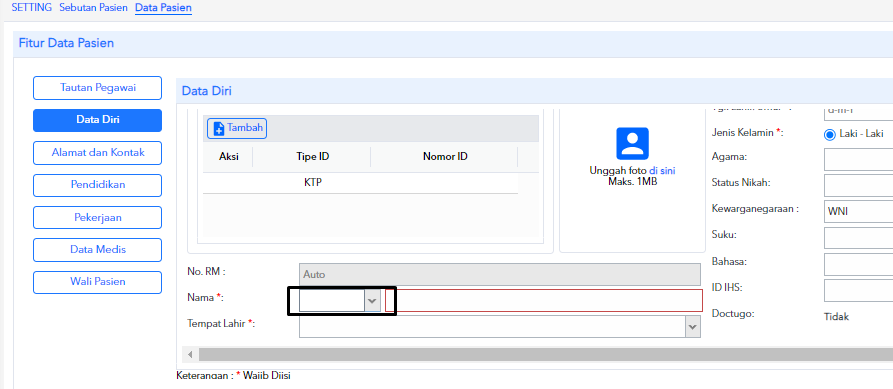Image resolution: width=893 pixels, height=389 pixels.
Task: Open the SETTING menu
Action: (x=31, y=8)
